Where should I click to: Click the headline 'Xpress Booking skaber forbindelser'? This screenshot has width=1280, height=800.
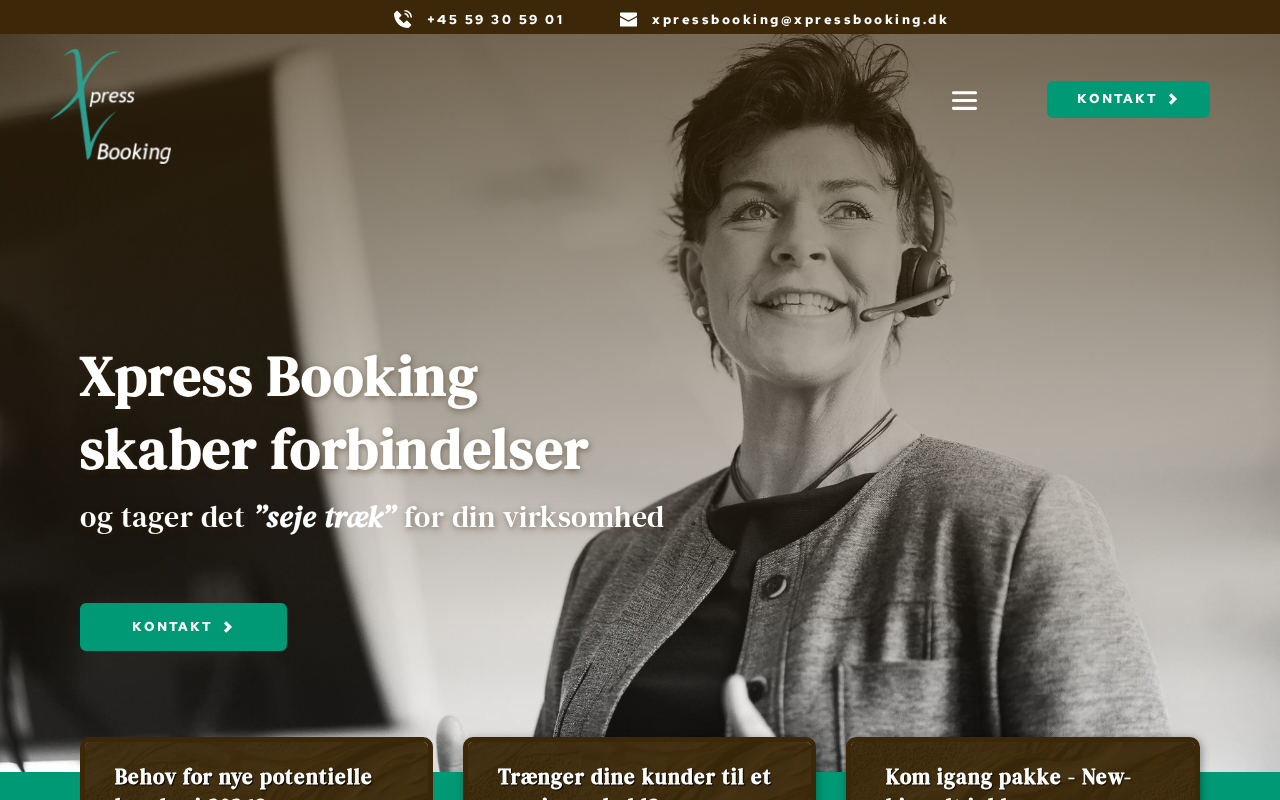[334, 413]
